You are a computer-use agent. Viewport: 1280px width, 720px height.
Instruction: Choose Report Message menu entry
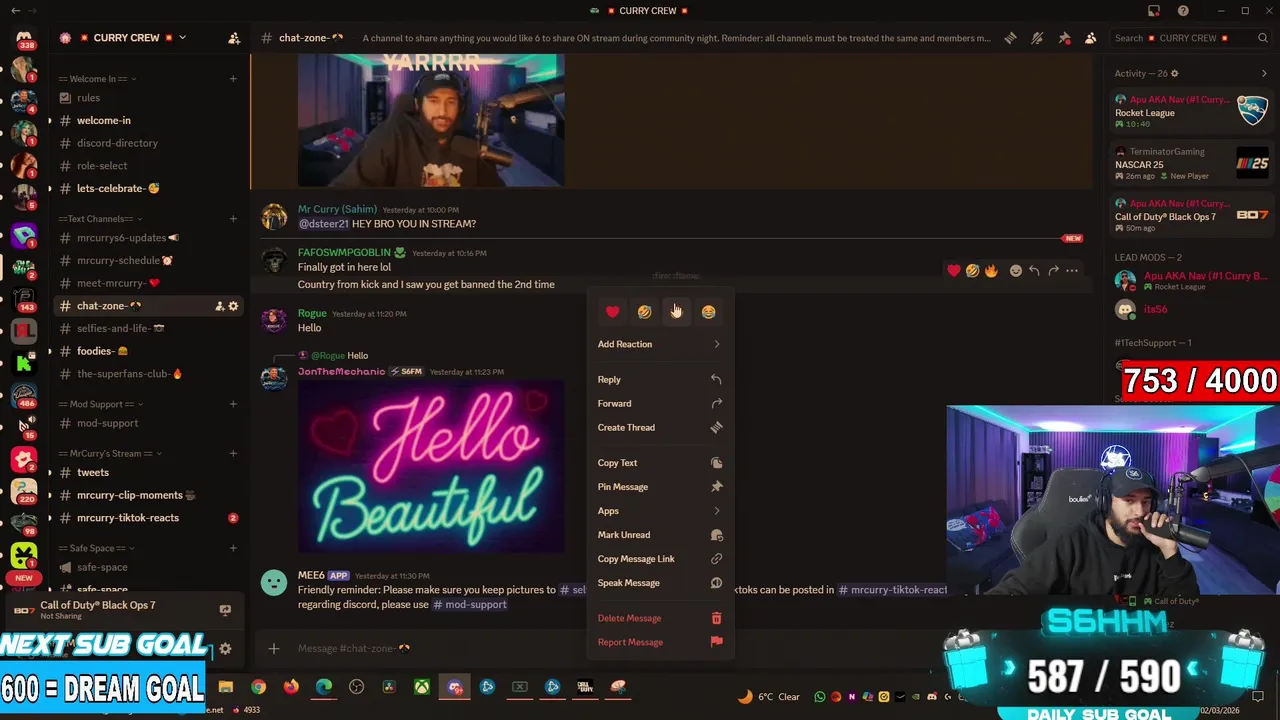coord(660,642)
